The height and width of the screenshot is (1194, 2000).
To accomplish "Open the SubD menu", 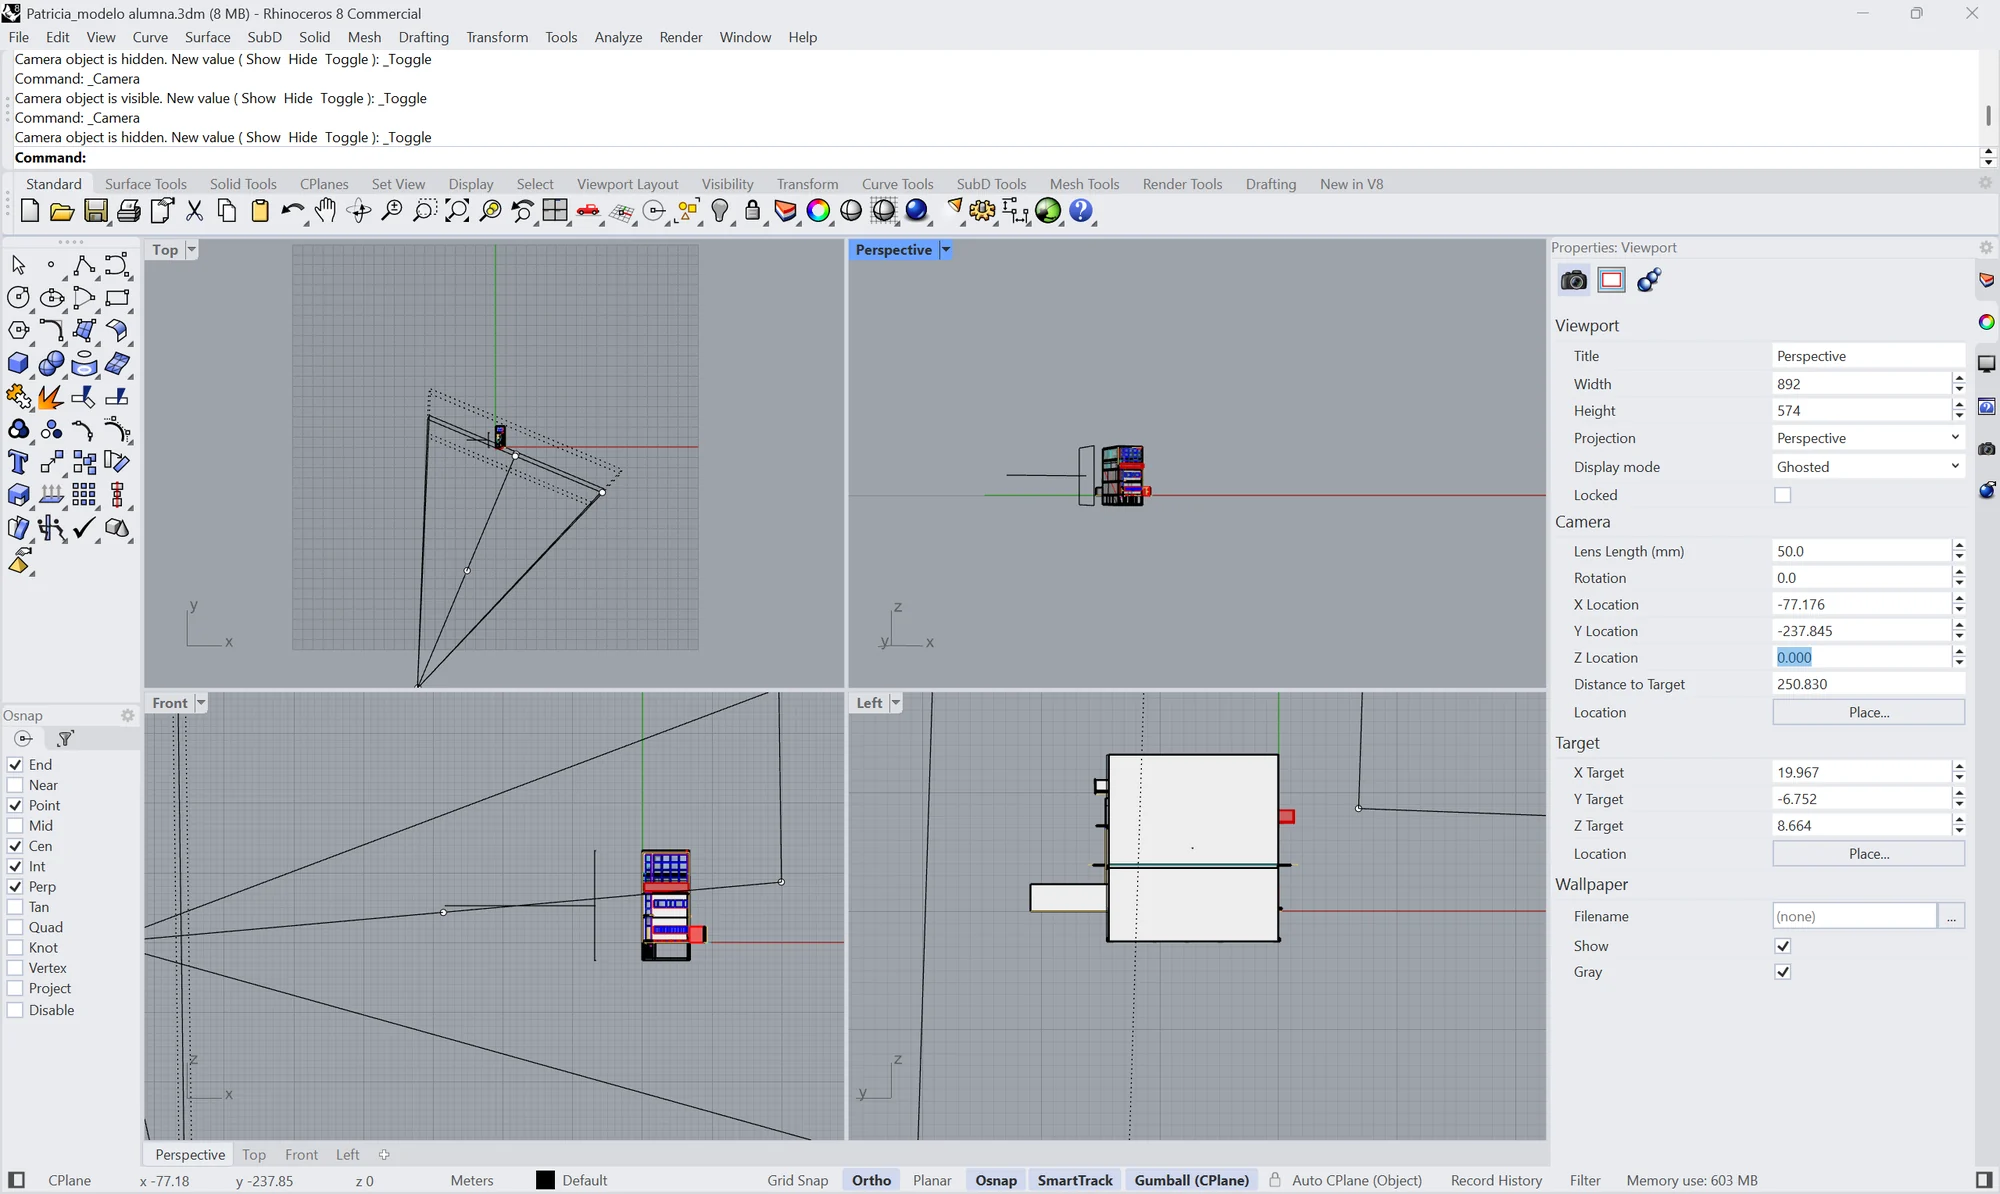I will coord(264,37).
